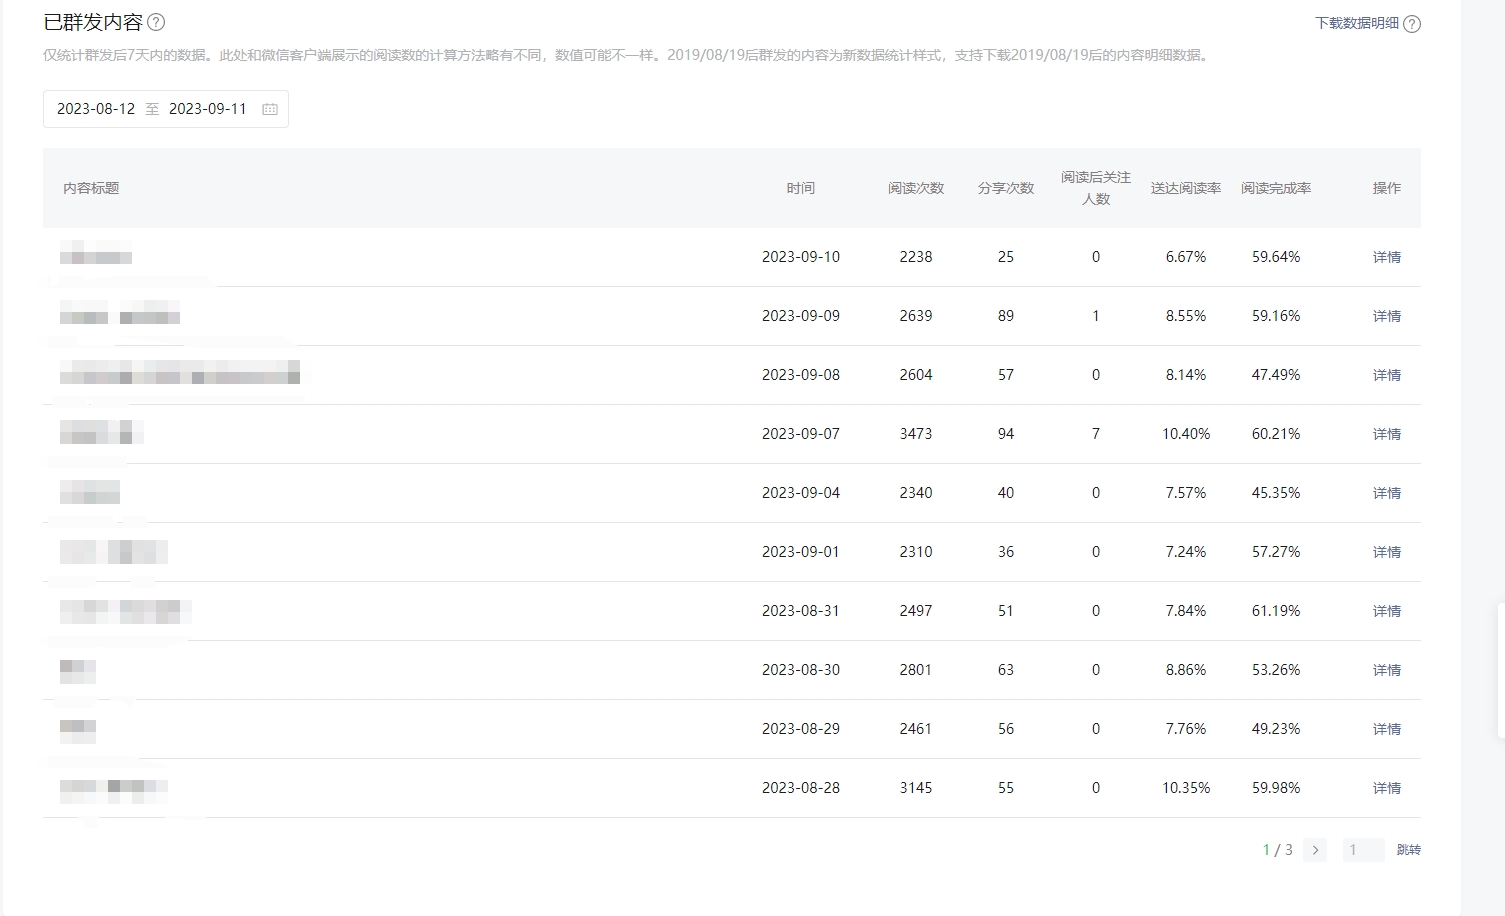Click 下载数据明细 download link
The height and width of the screenshot is (916, 1505).
[x=1356, y=23]
